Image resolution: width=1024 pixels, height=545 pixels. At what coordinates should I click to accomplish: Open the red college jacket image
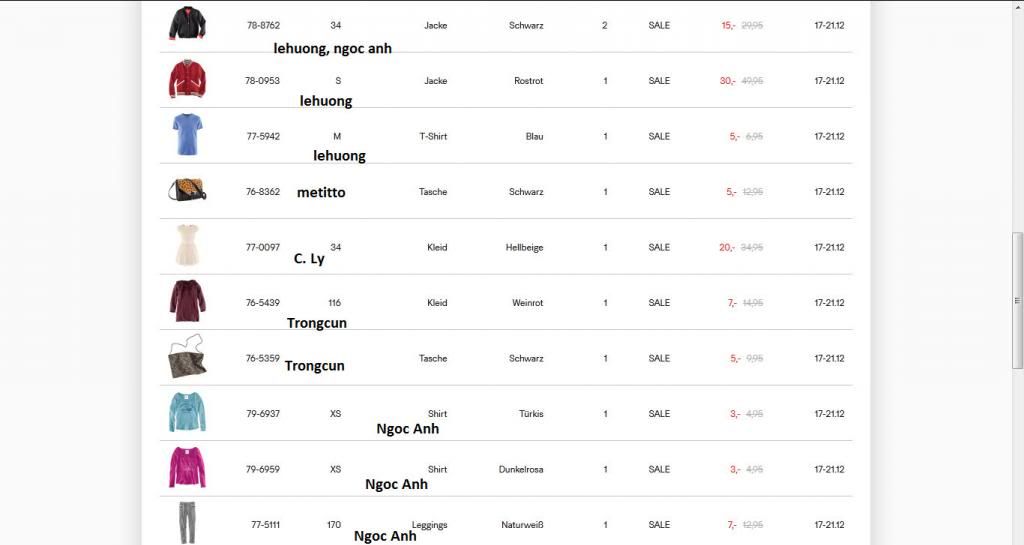click(187, 79)
